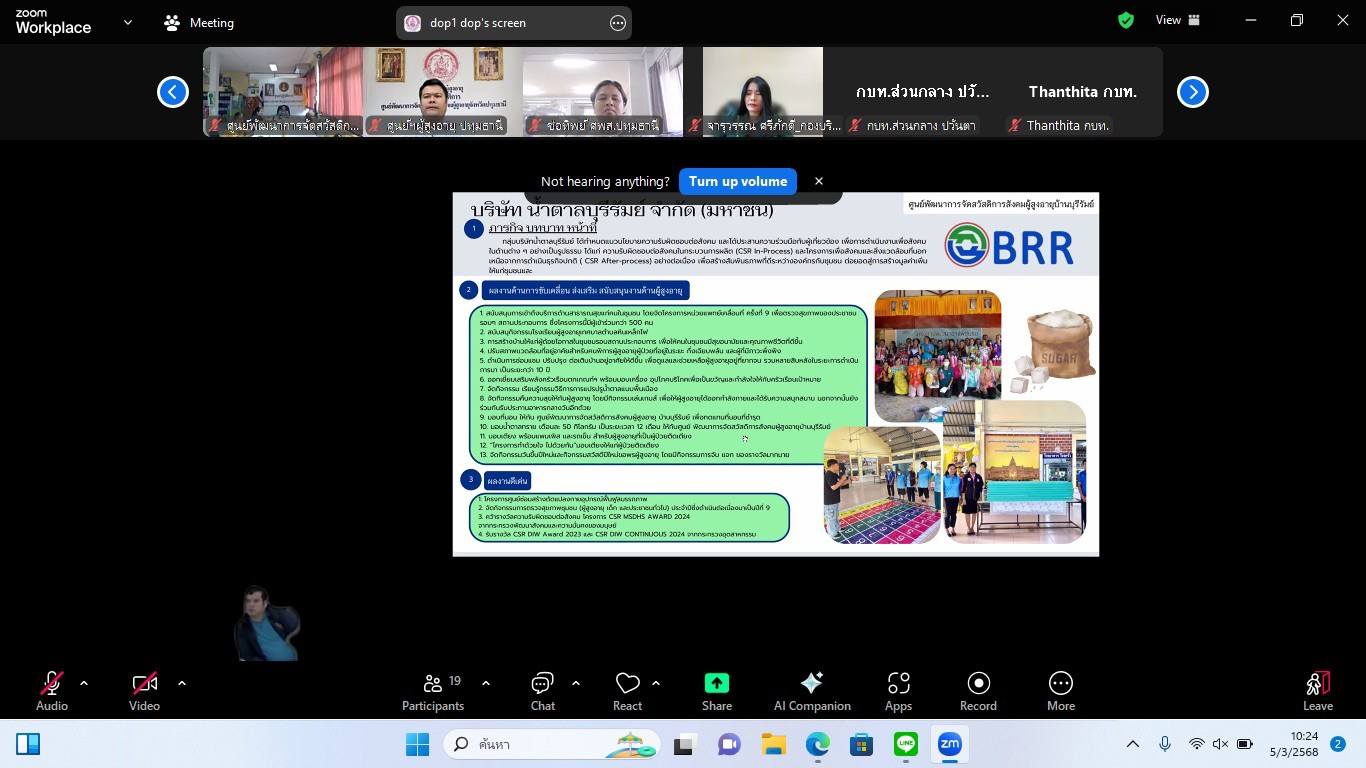Viewport: 1366px width, 768px height.
Task: Click the green encryption shield icon
Action: click(x=1126, y=21)
